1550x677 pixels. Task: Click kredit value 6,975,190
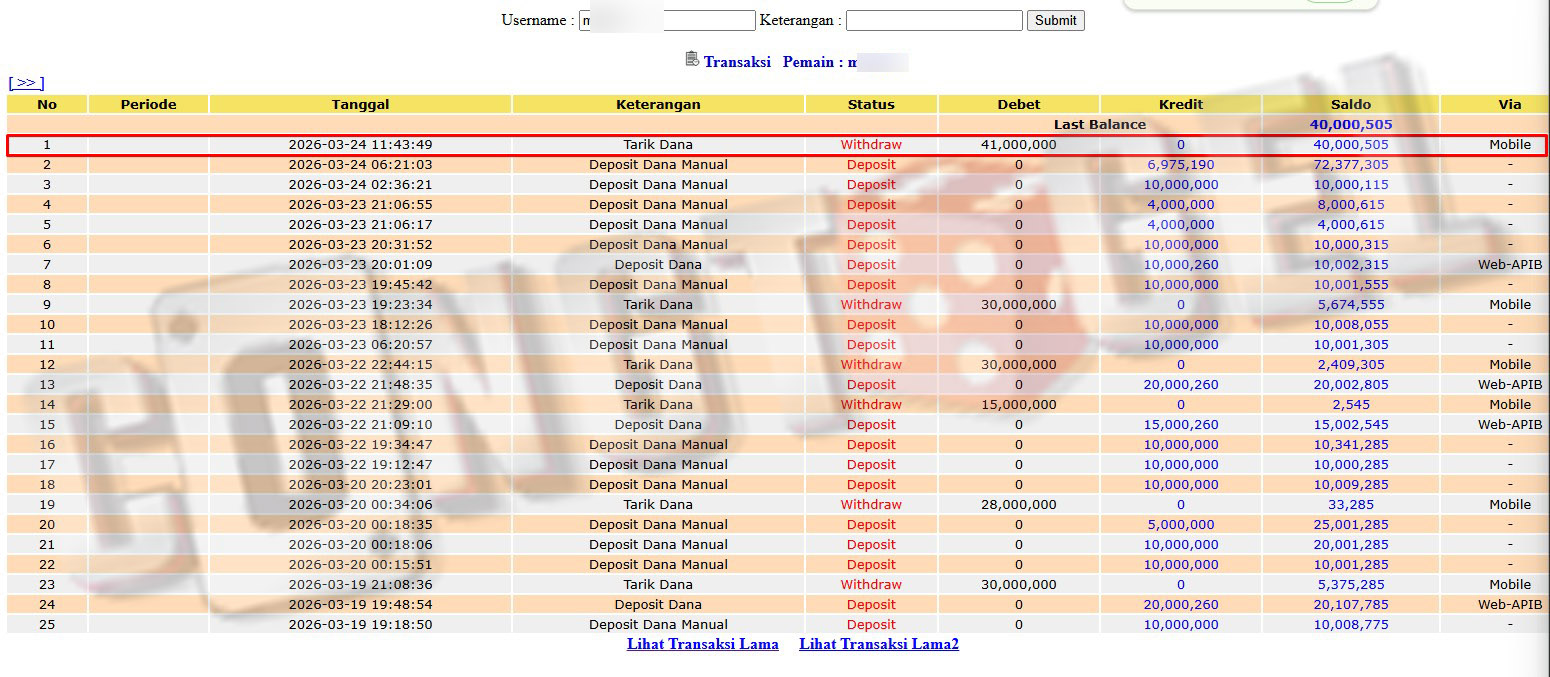(1181, 165)
